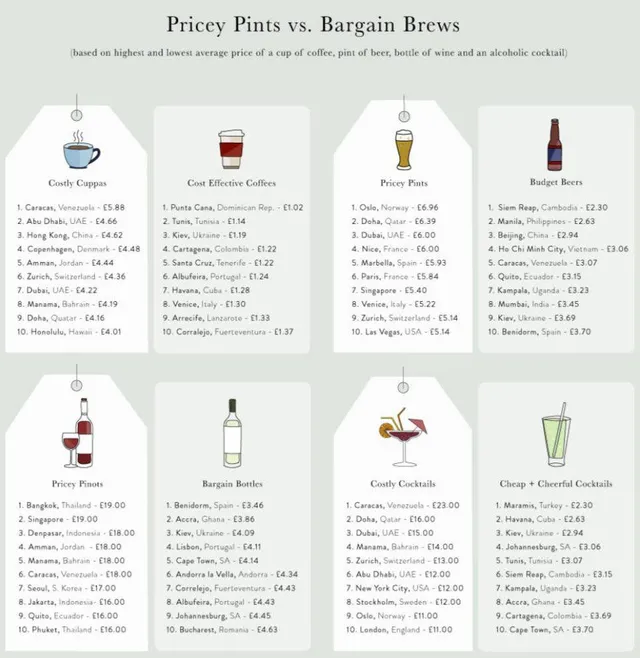The width and height of the screenshot is (640, 658).
Task: Click the takeaway coffee cup icon
Action: pyautogui.click(x=231, y=150)
